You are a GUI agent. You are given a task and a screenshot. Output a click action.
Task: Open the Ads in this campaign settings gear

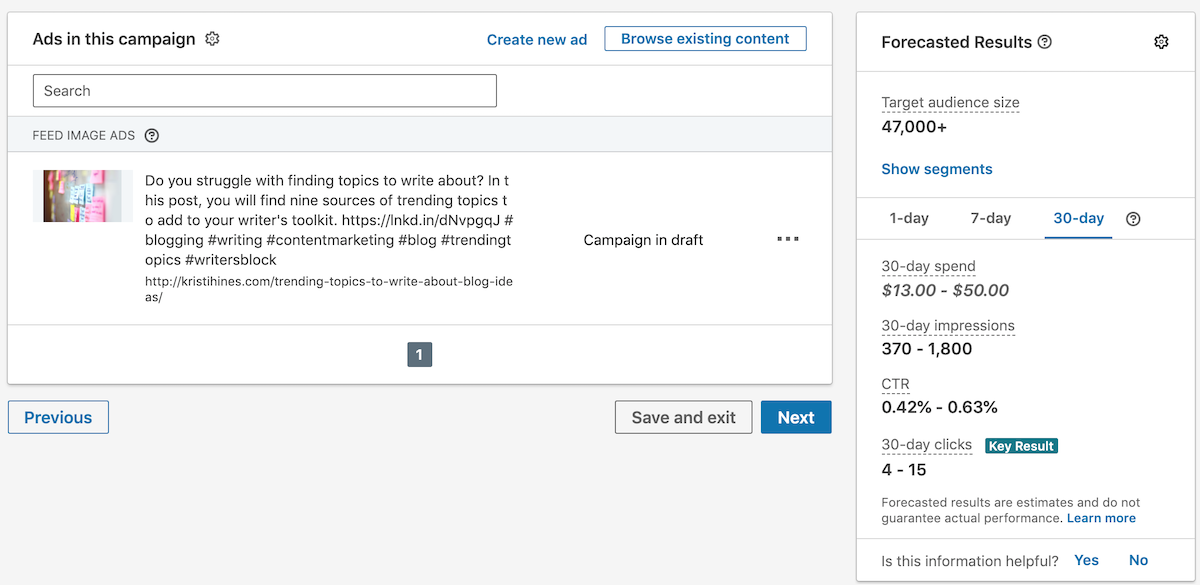pos(211,38)
